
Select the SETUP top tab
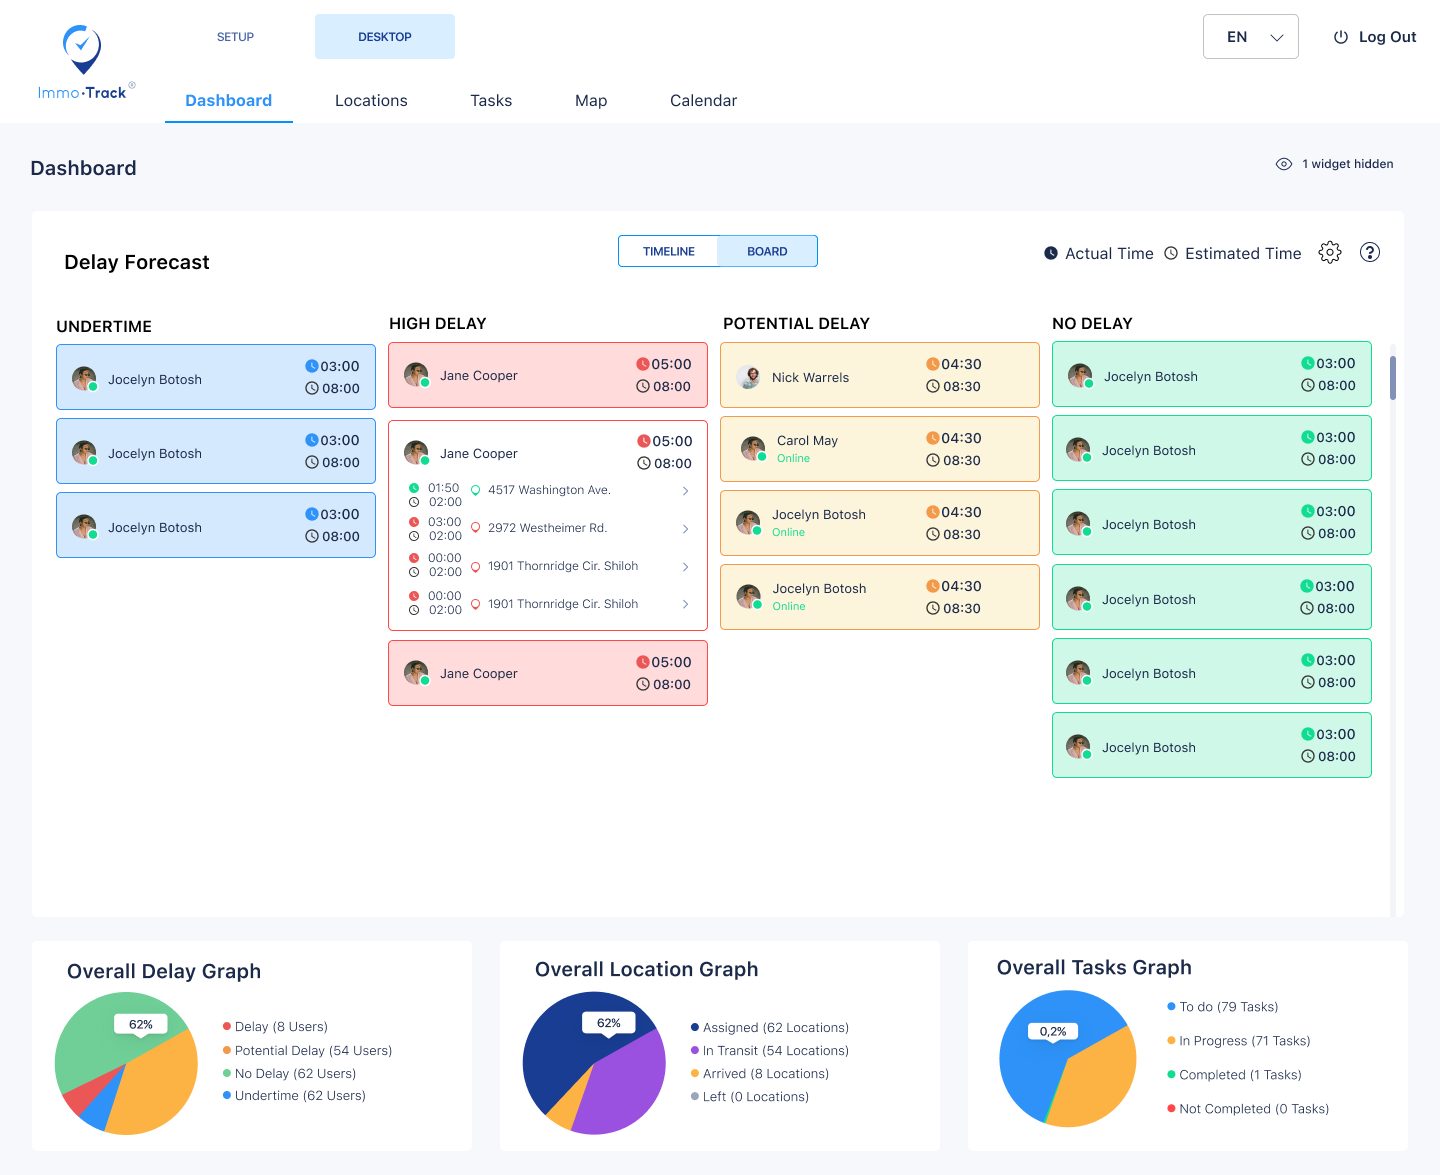tap(235, 37)
